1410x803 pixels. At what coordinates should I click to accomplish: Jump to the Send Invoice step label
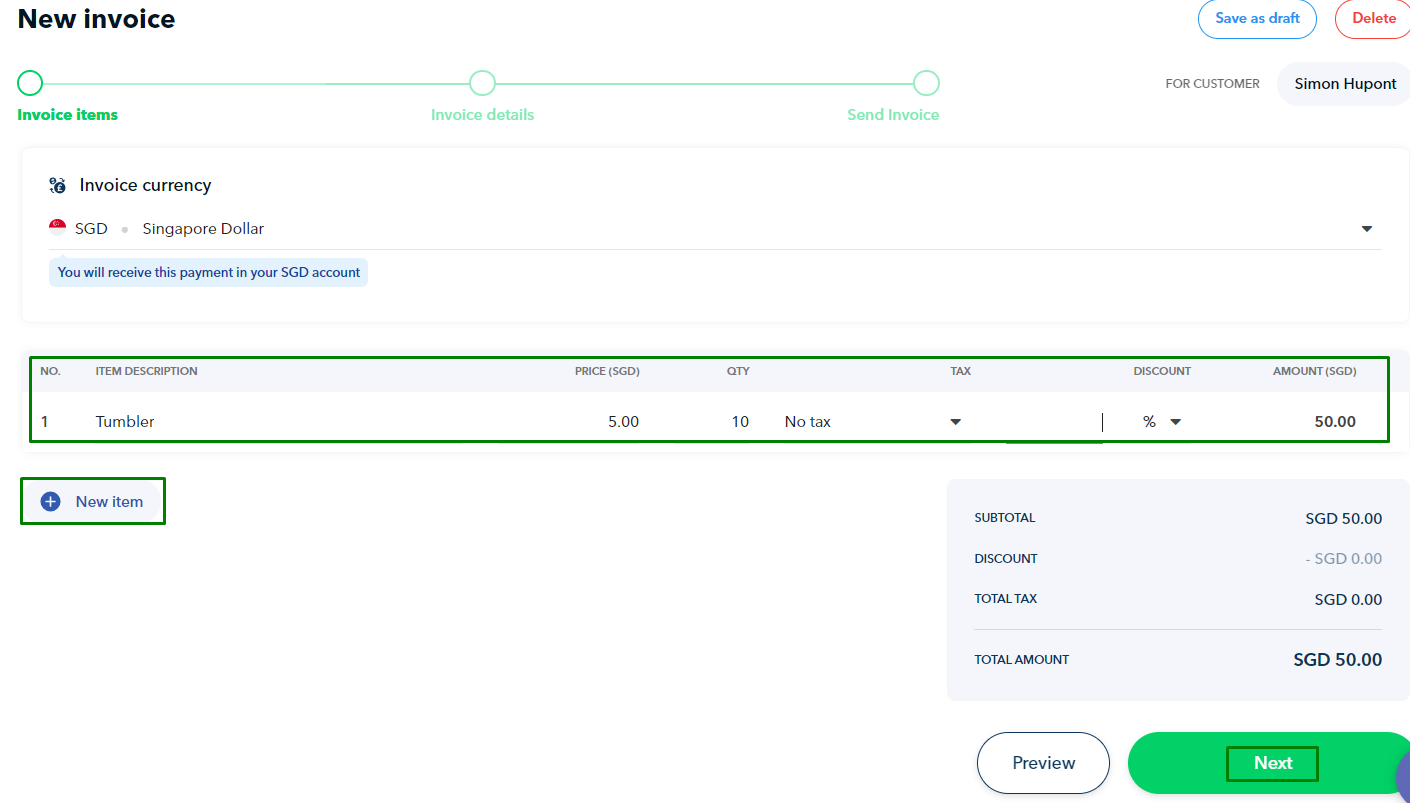893,115
